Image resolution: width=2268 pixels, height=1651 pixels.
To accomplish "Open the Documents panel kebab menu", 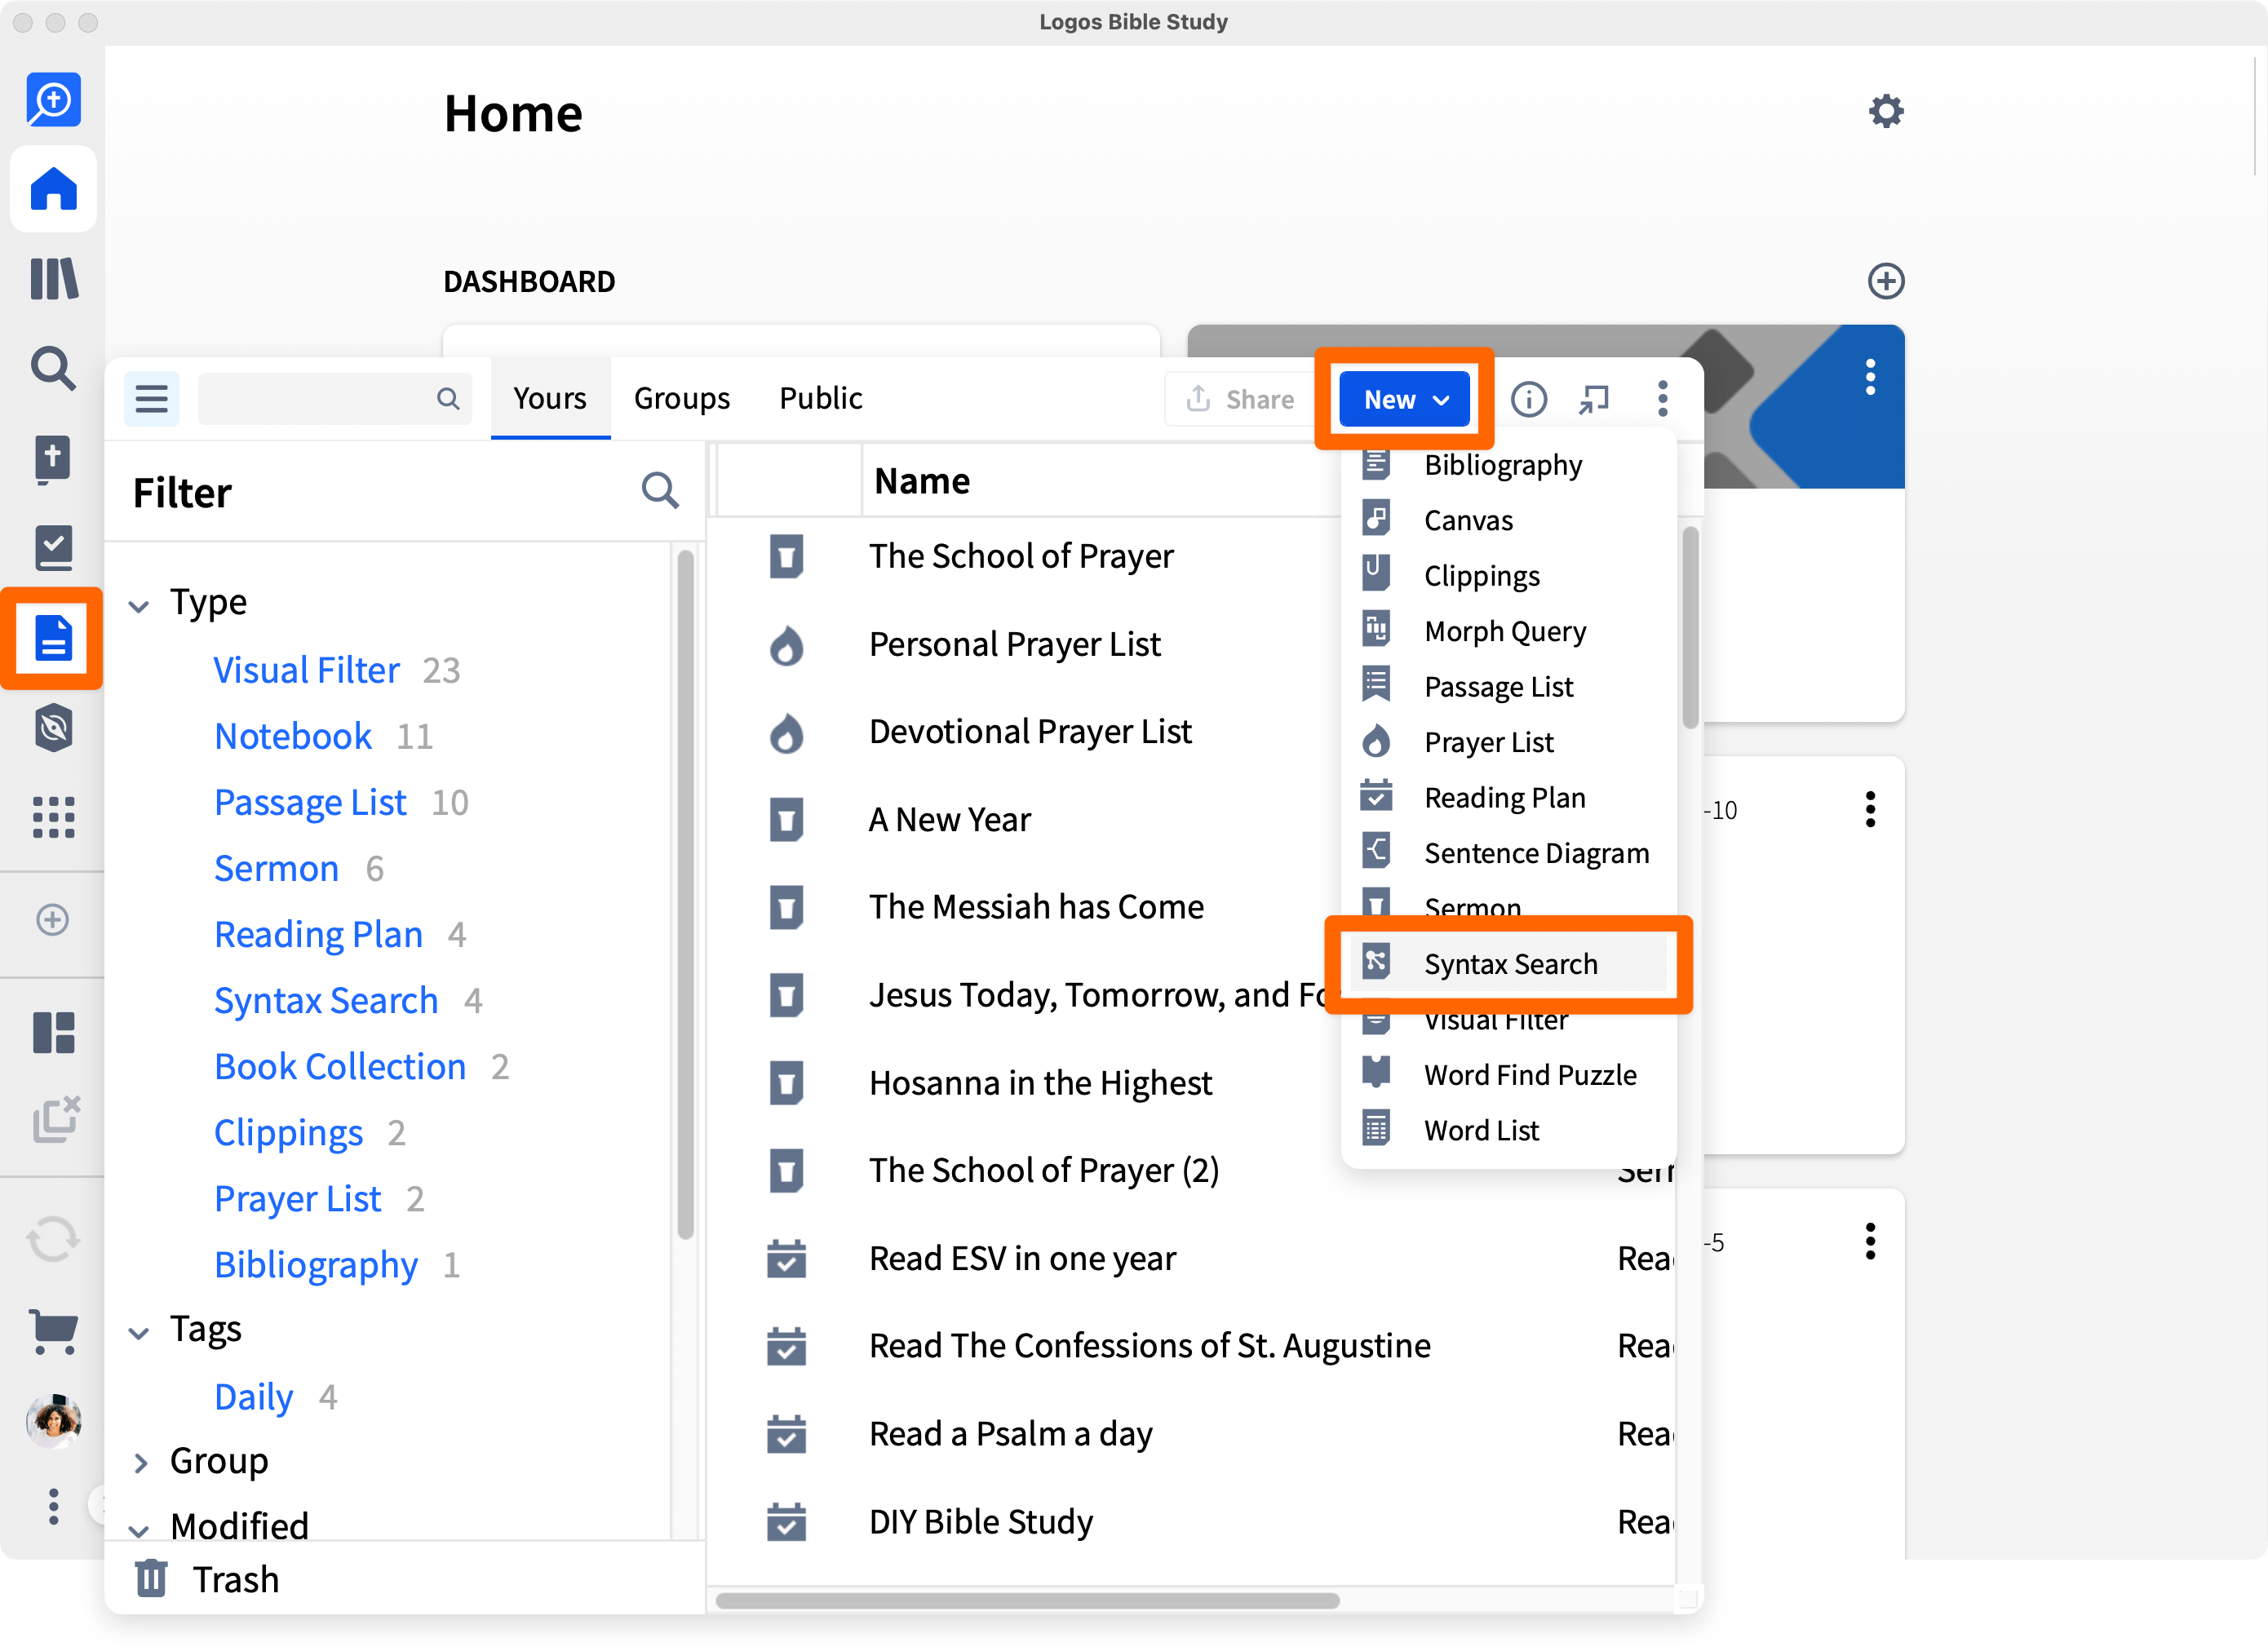I will click(1662, 399).
